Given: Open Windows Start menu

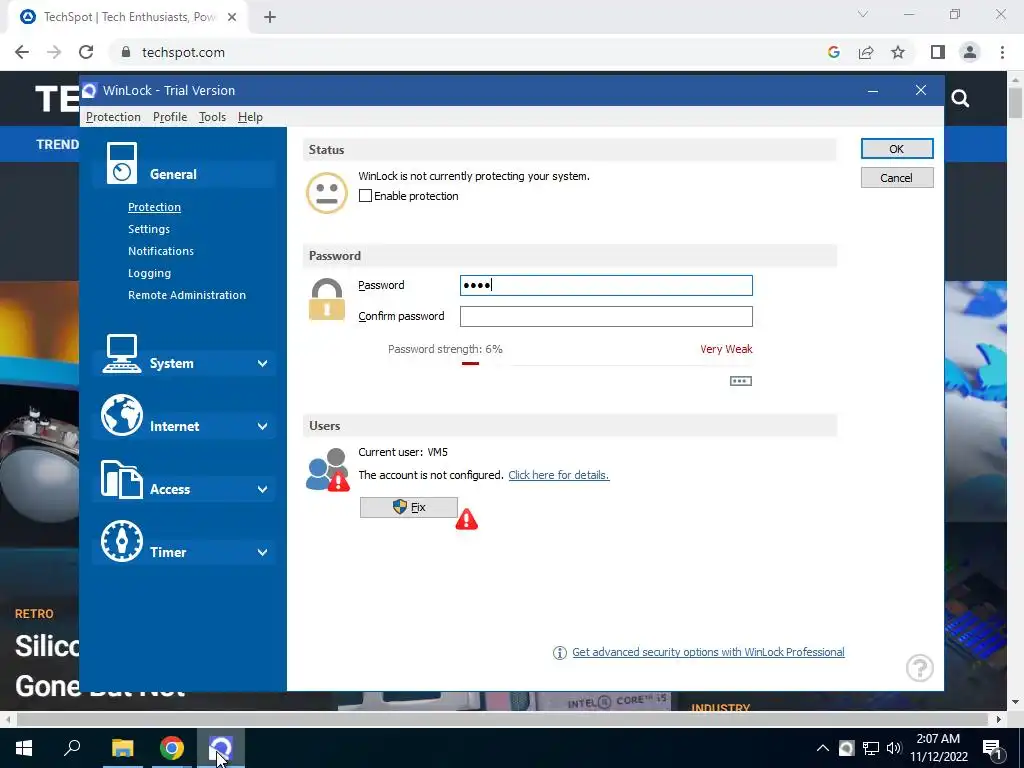Looking at the screenshot, I should point(24,748).
